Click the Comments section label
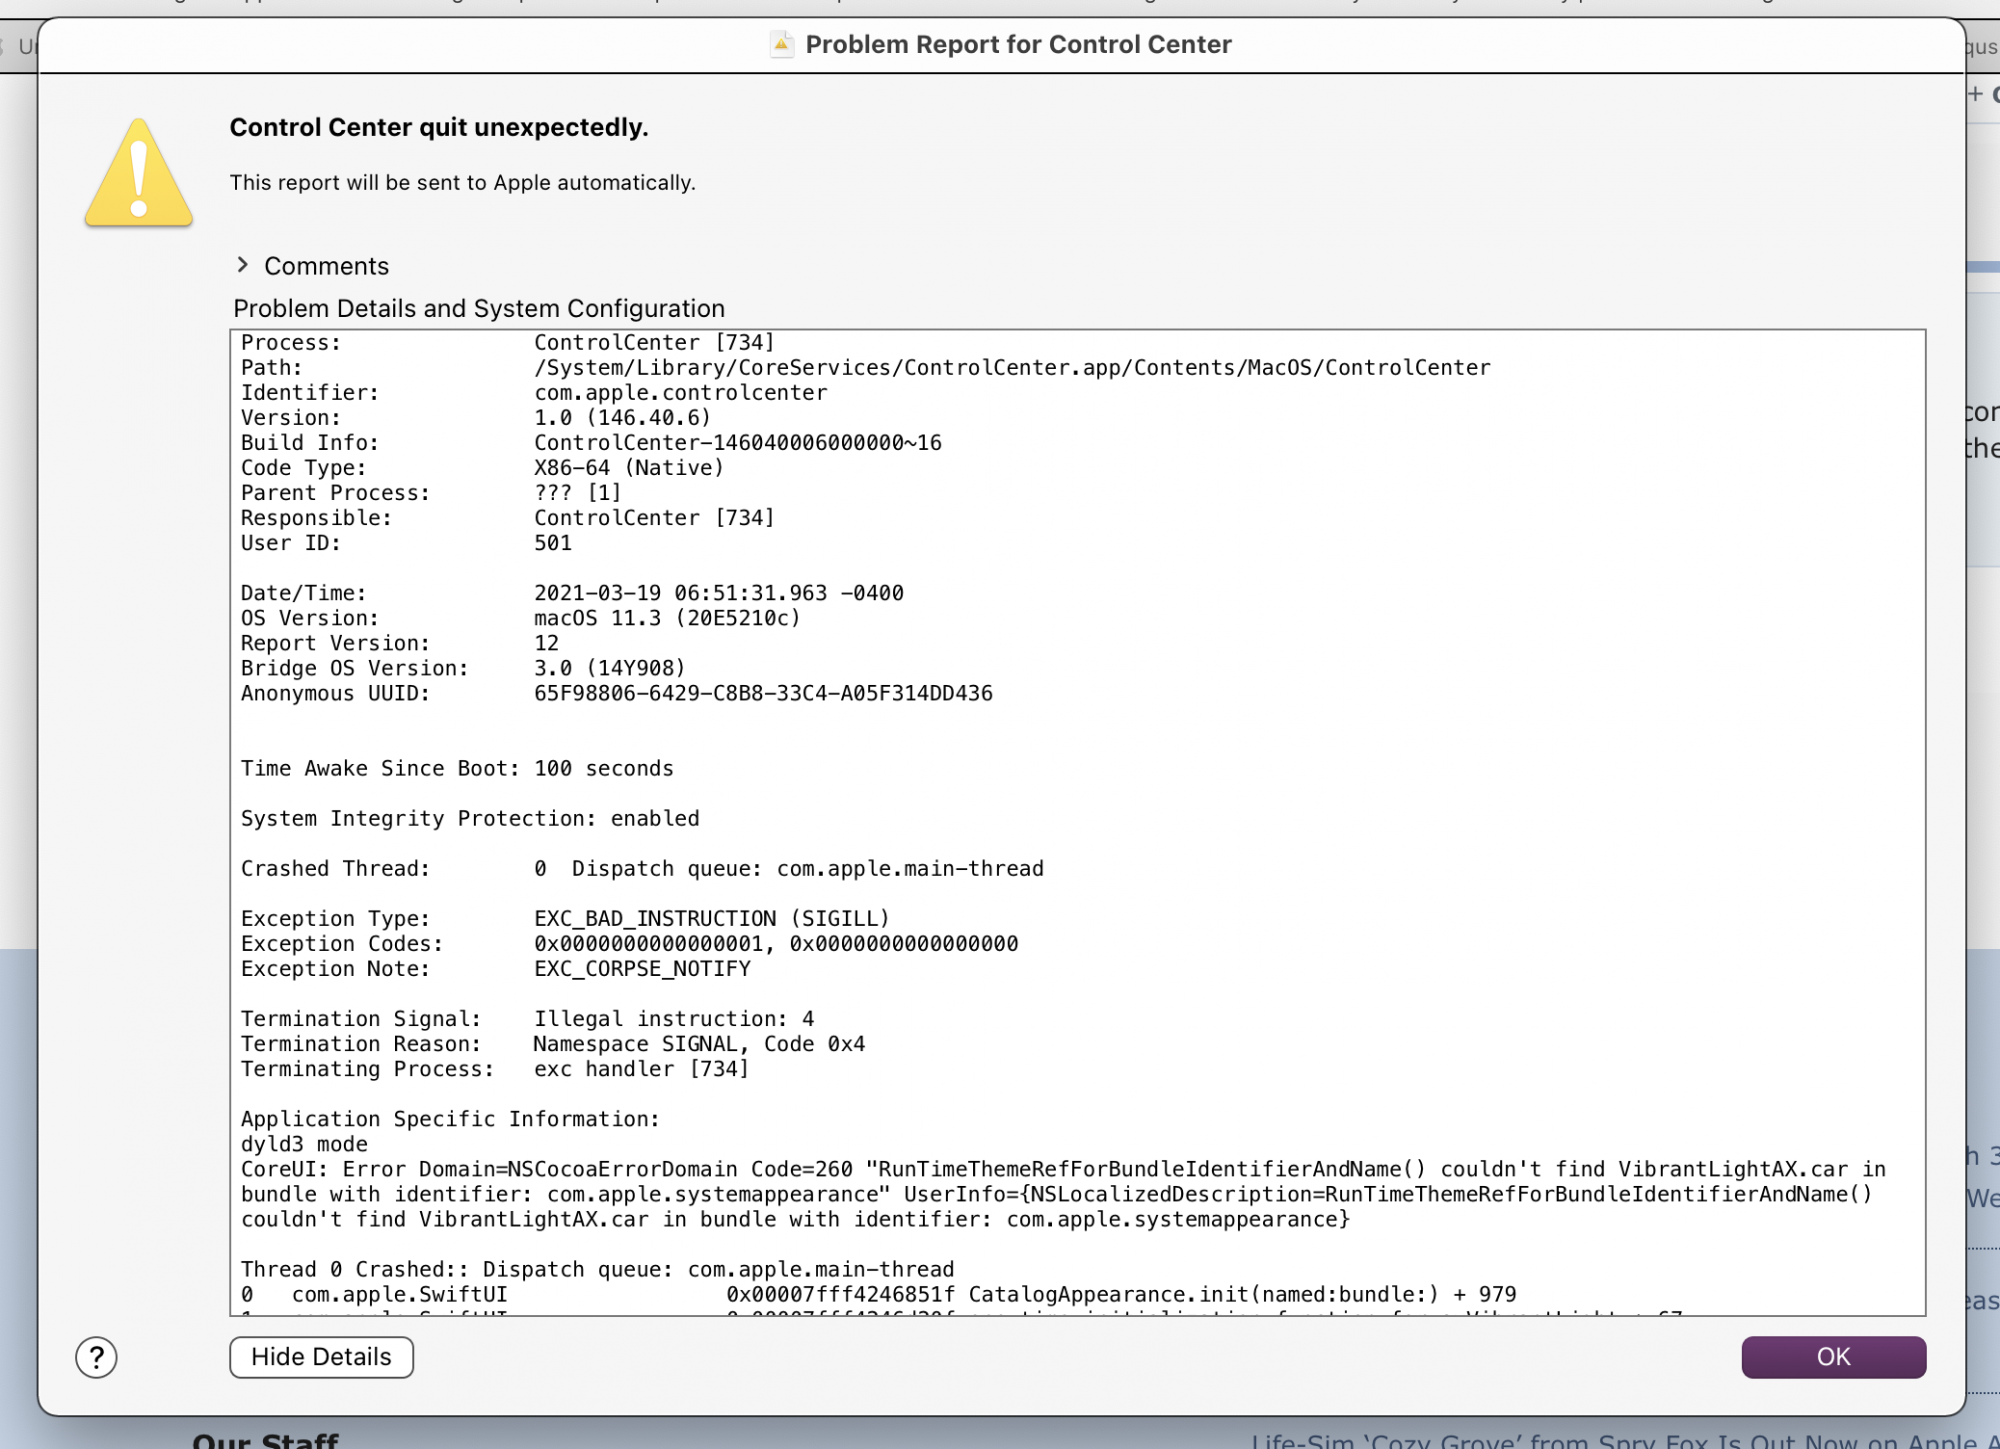 (326, 266)
